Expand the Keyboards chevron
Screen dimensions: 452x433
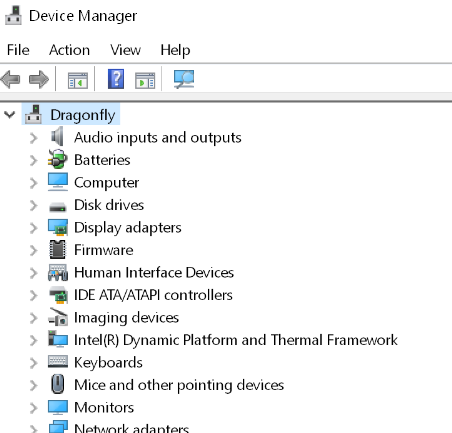click(x=33, y=363)
